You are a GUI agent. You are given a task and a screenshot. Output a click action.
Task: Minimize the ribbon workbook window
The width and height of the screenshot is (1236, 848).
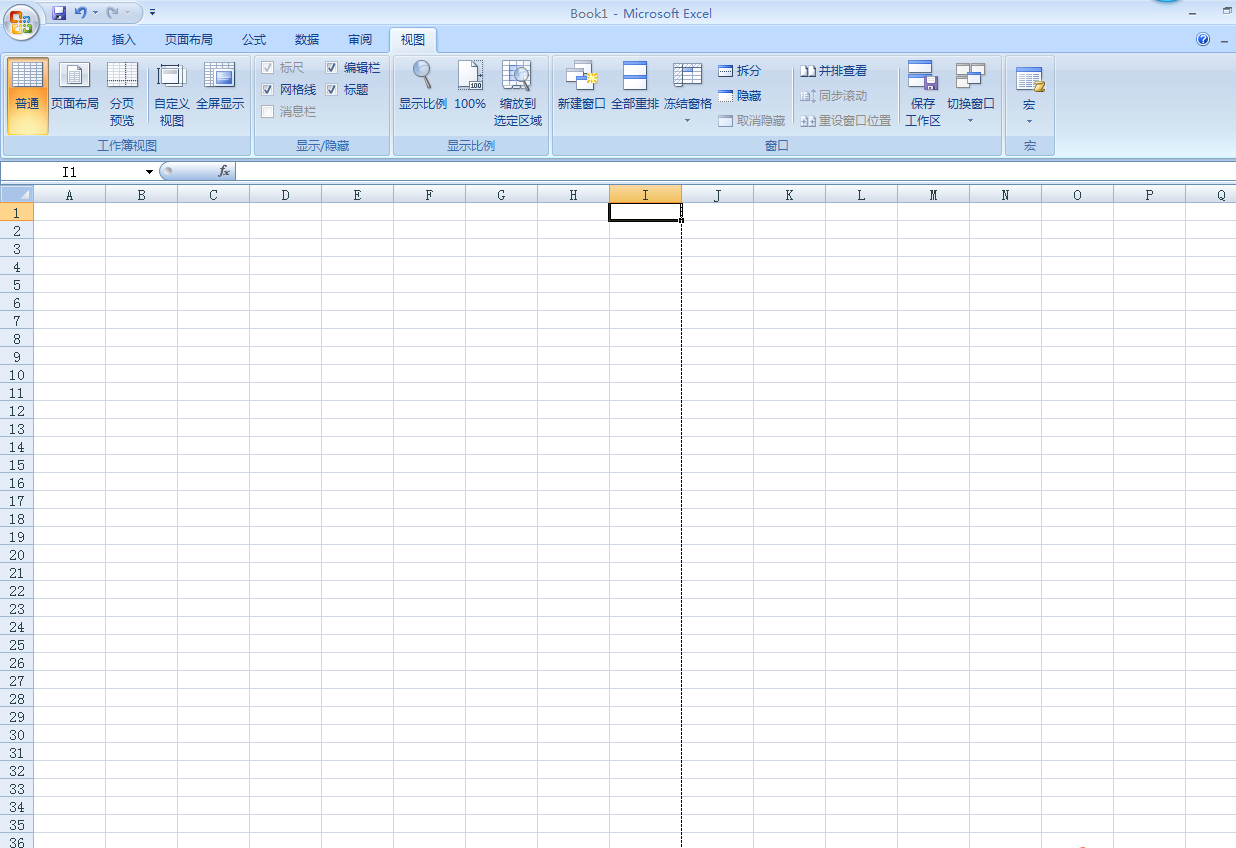coord(1224,40)
